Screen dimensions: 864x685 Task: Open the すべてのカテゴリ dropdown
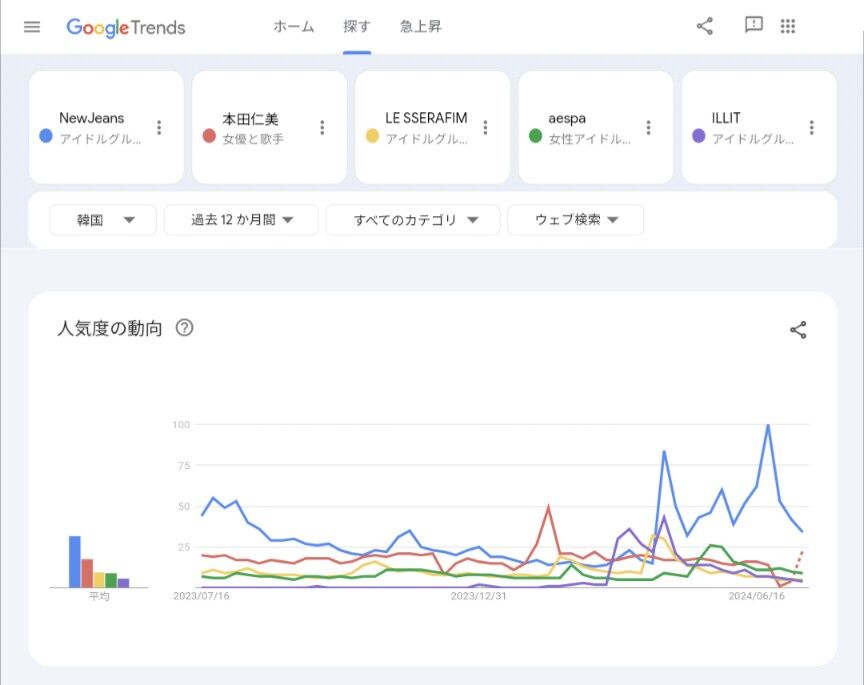pyautogui.click(x=413, y=220)
